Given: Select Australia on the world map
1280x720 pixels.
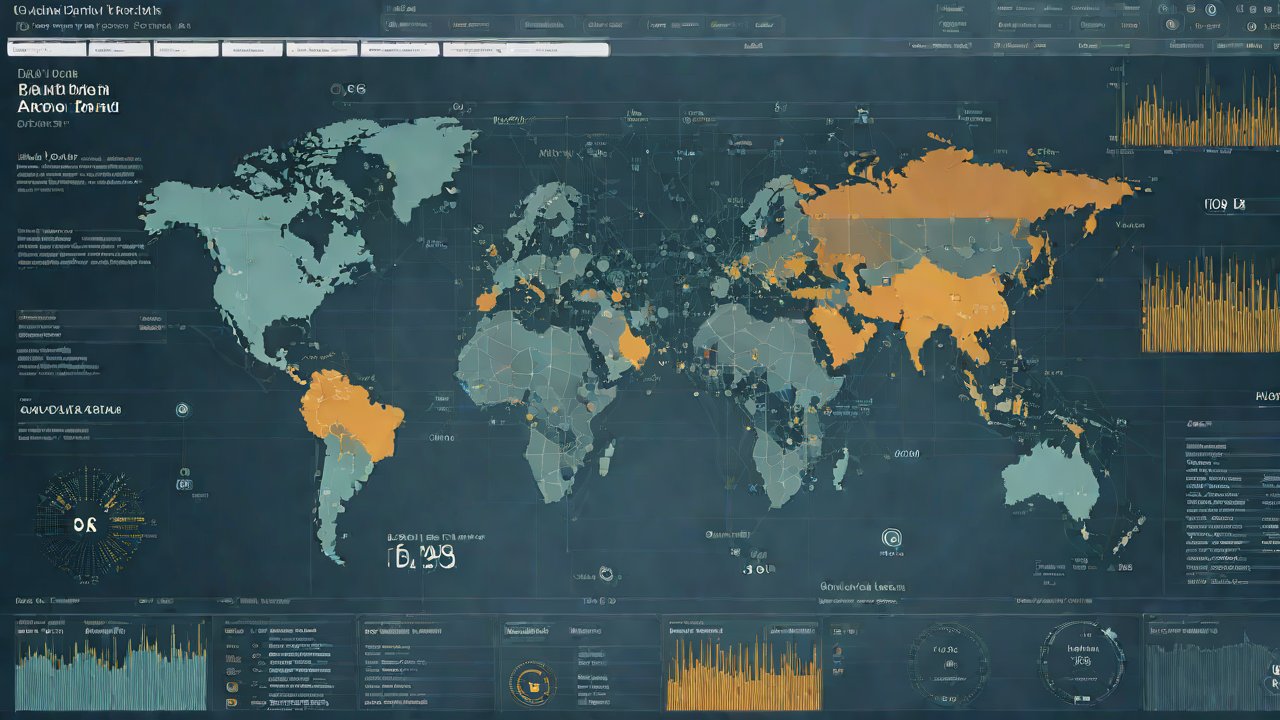Looking at the screenshot, I should (x=1050, y=480).
